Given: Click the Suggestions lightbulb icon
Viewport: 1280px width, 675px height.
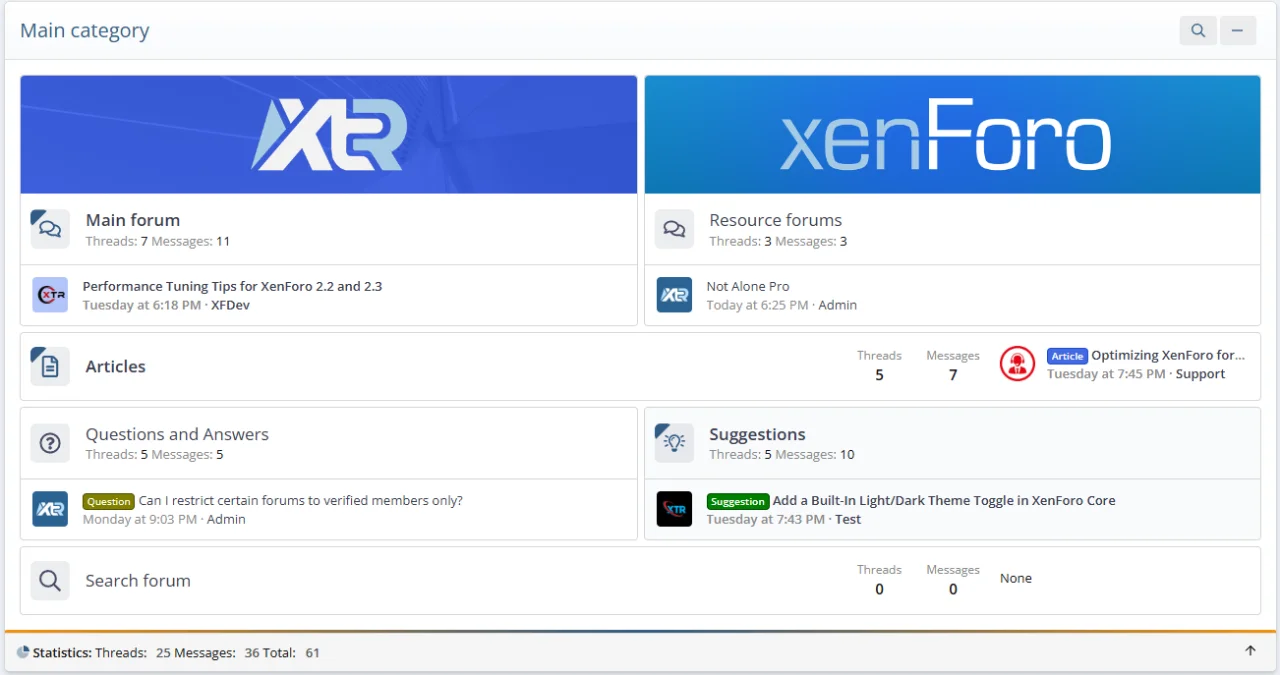Looking at the screenshot, I should 674,443.
